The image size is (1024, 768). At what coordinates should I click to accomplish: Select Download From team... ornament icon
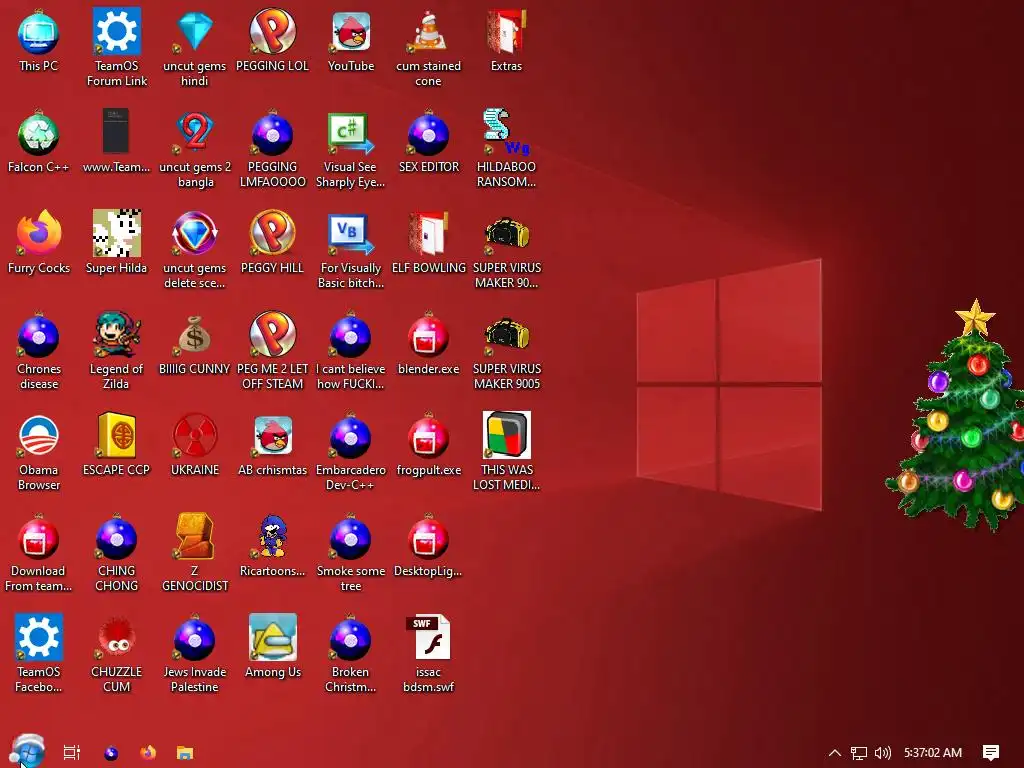(39, 553)
